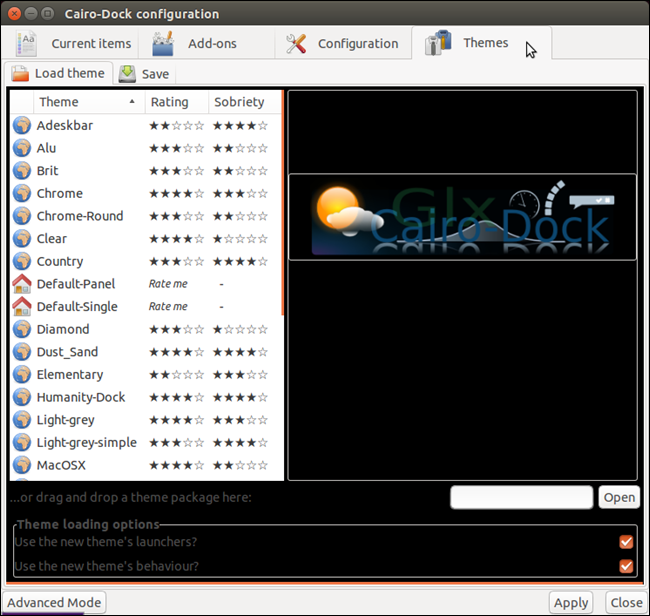Click the Load theme folder icon
The image size is (650, 616).
coord(20,74)
